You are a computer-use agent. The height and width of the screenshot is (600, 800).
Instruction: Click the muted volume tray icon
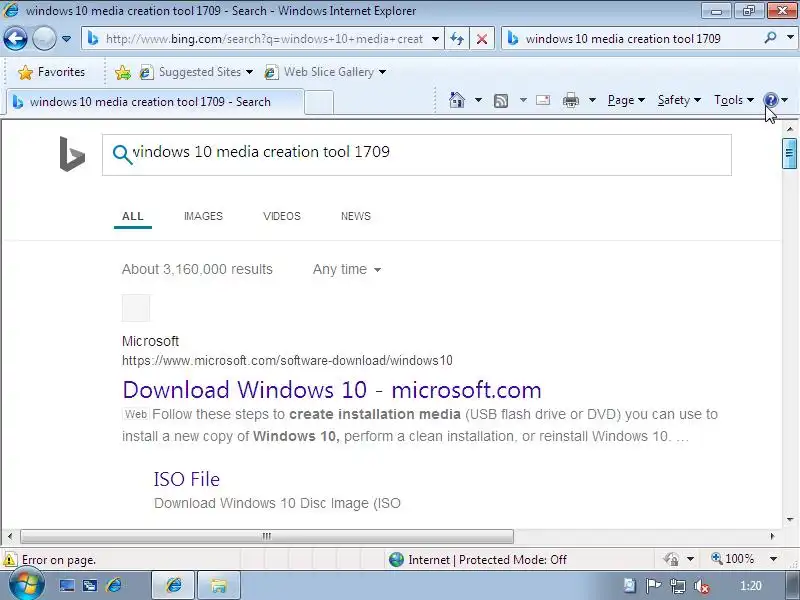[702, 586]
